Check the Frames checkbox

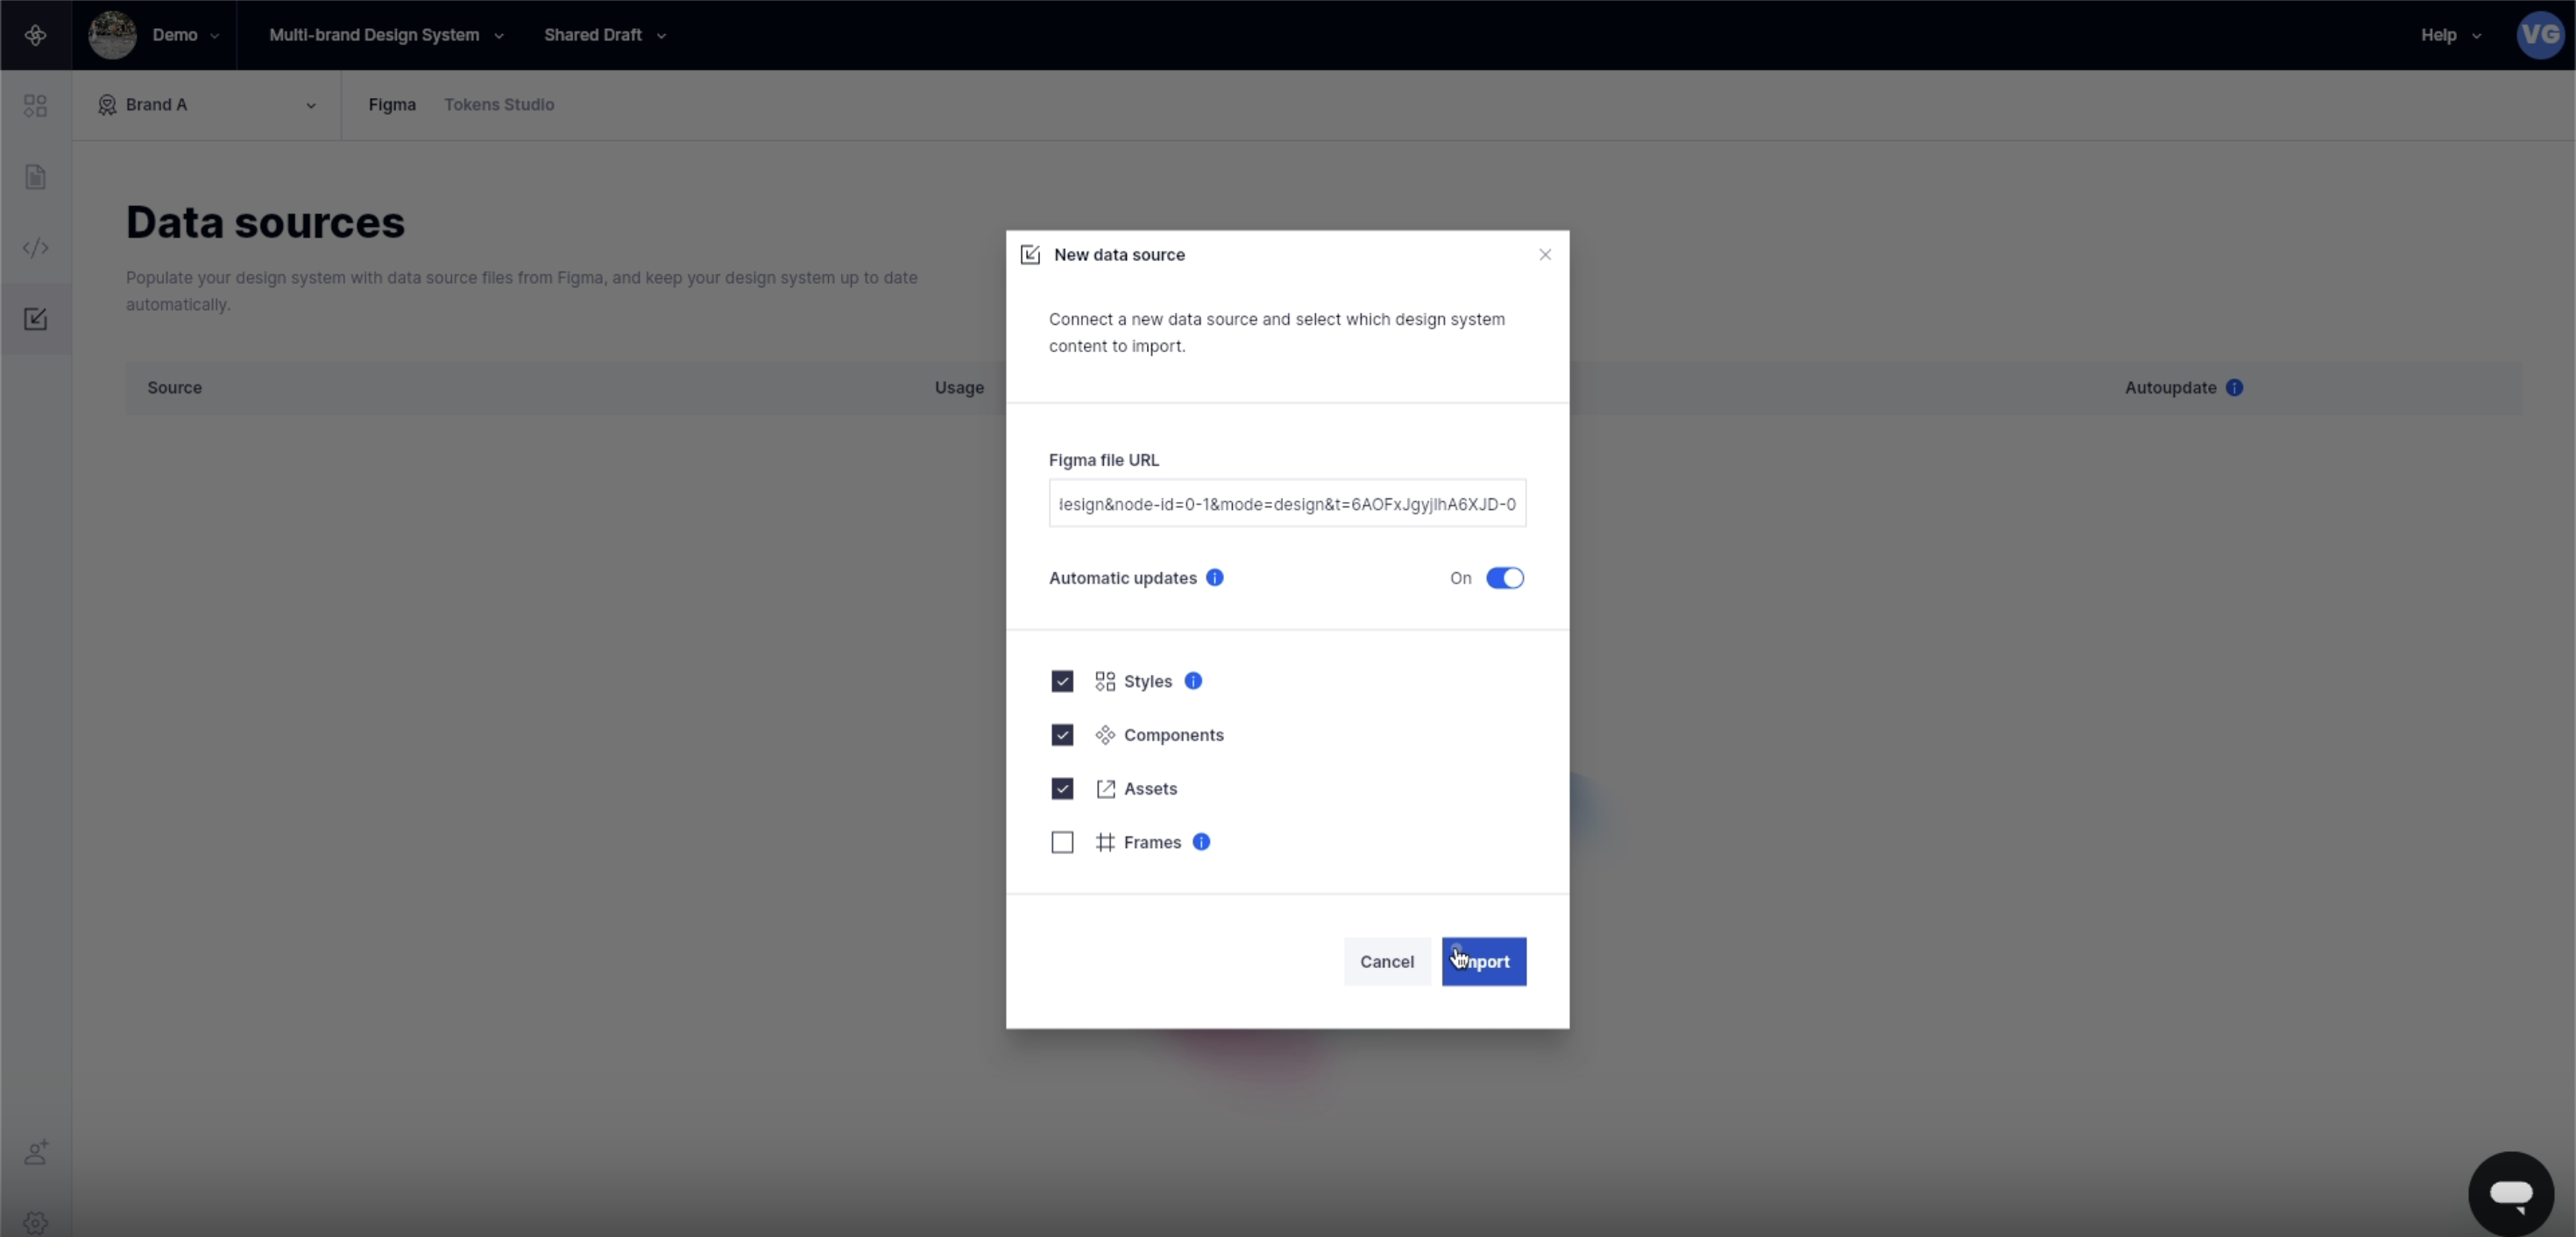pyautogui.click(x=1062, y=842)
